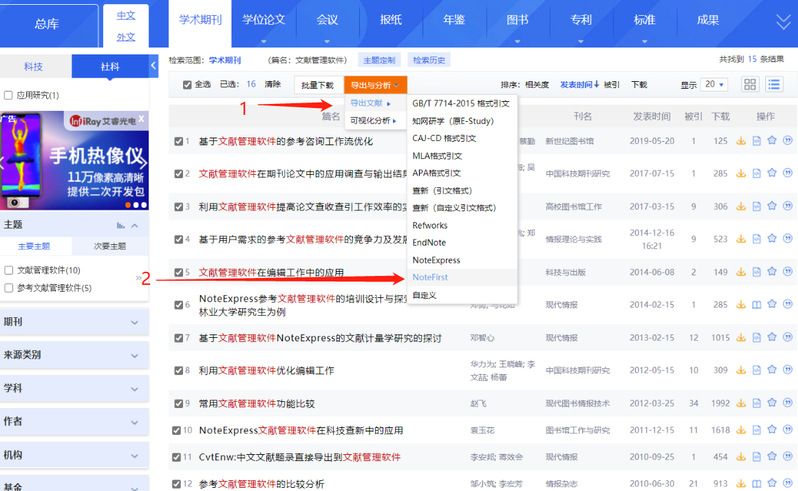The width and height of the screenshot is (798, 491).
Task: Expand the 期刊 filter section
Action: click(74, 321)
